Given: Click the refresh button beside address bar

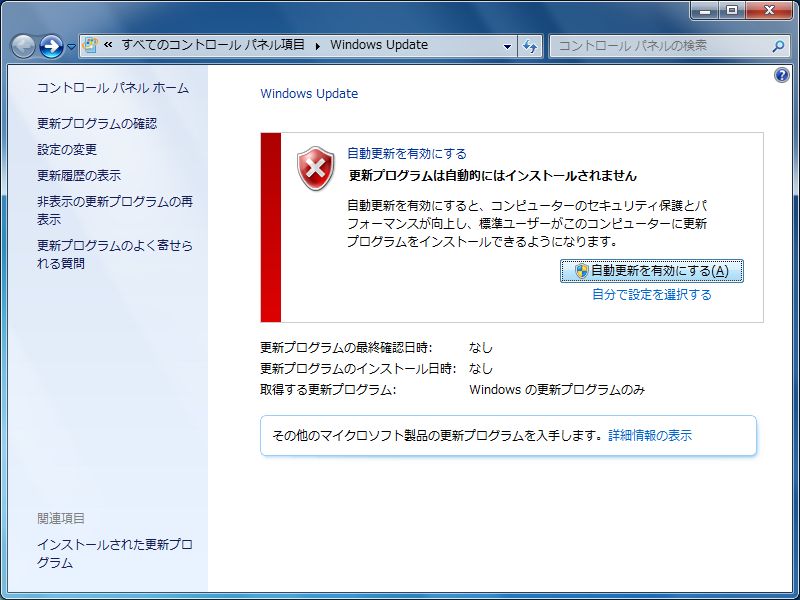Looking at the screenshot, I should (x=530, y=46).
